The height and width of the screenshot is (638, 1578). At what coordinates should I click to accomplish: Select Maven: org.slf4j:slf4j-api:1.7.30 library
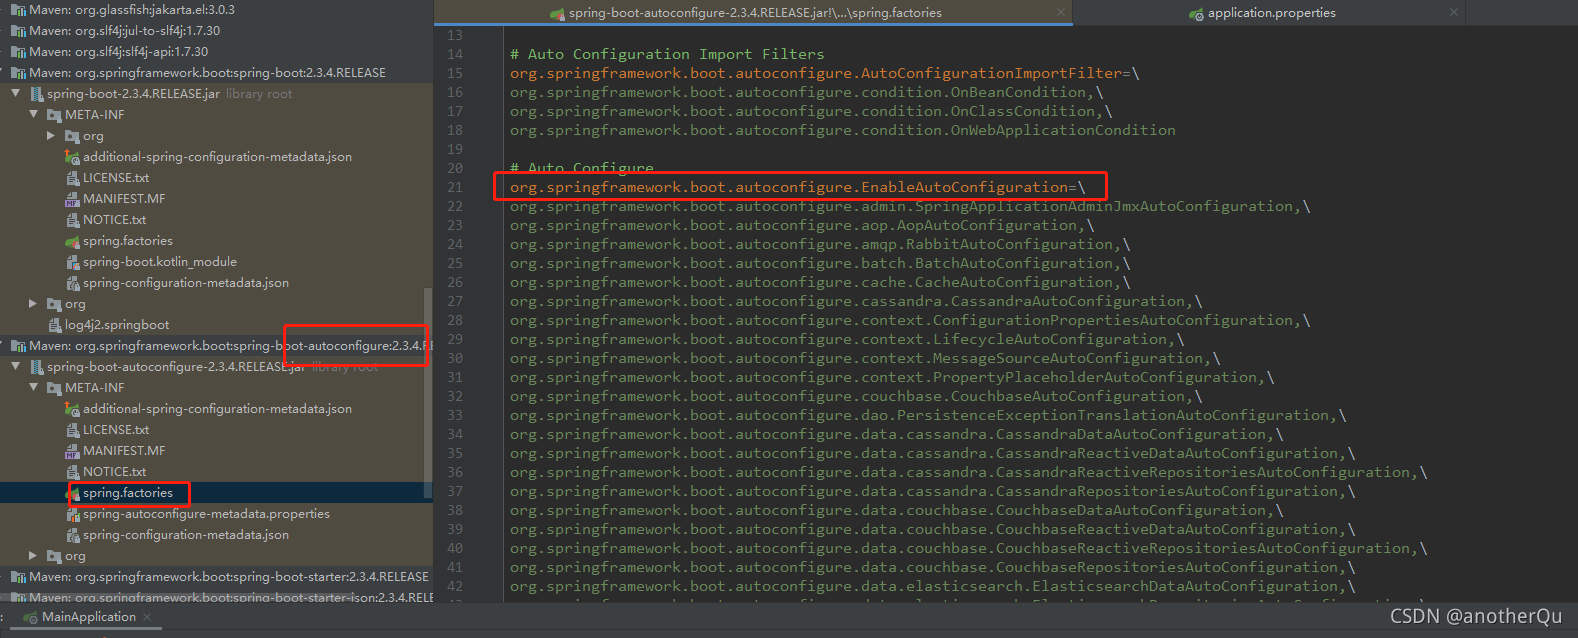[x=119, y=51]
